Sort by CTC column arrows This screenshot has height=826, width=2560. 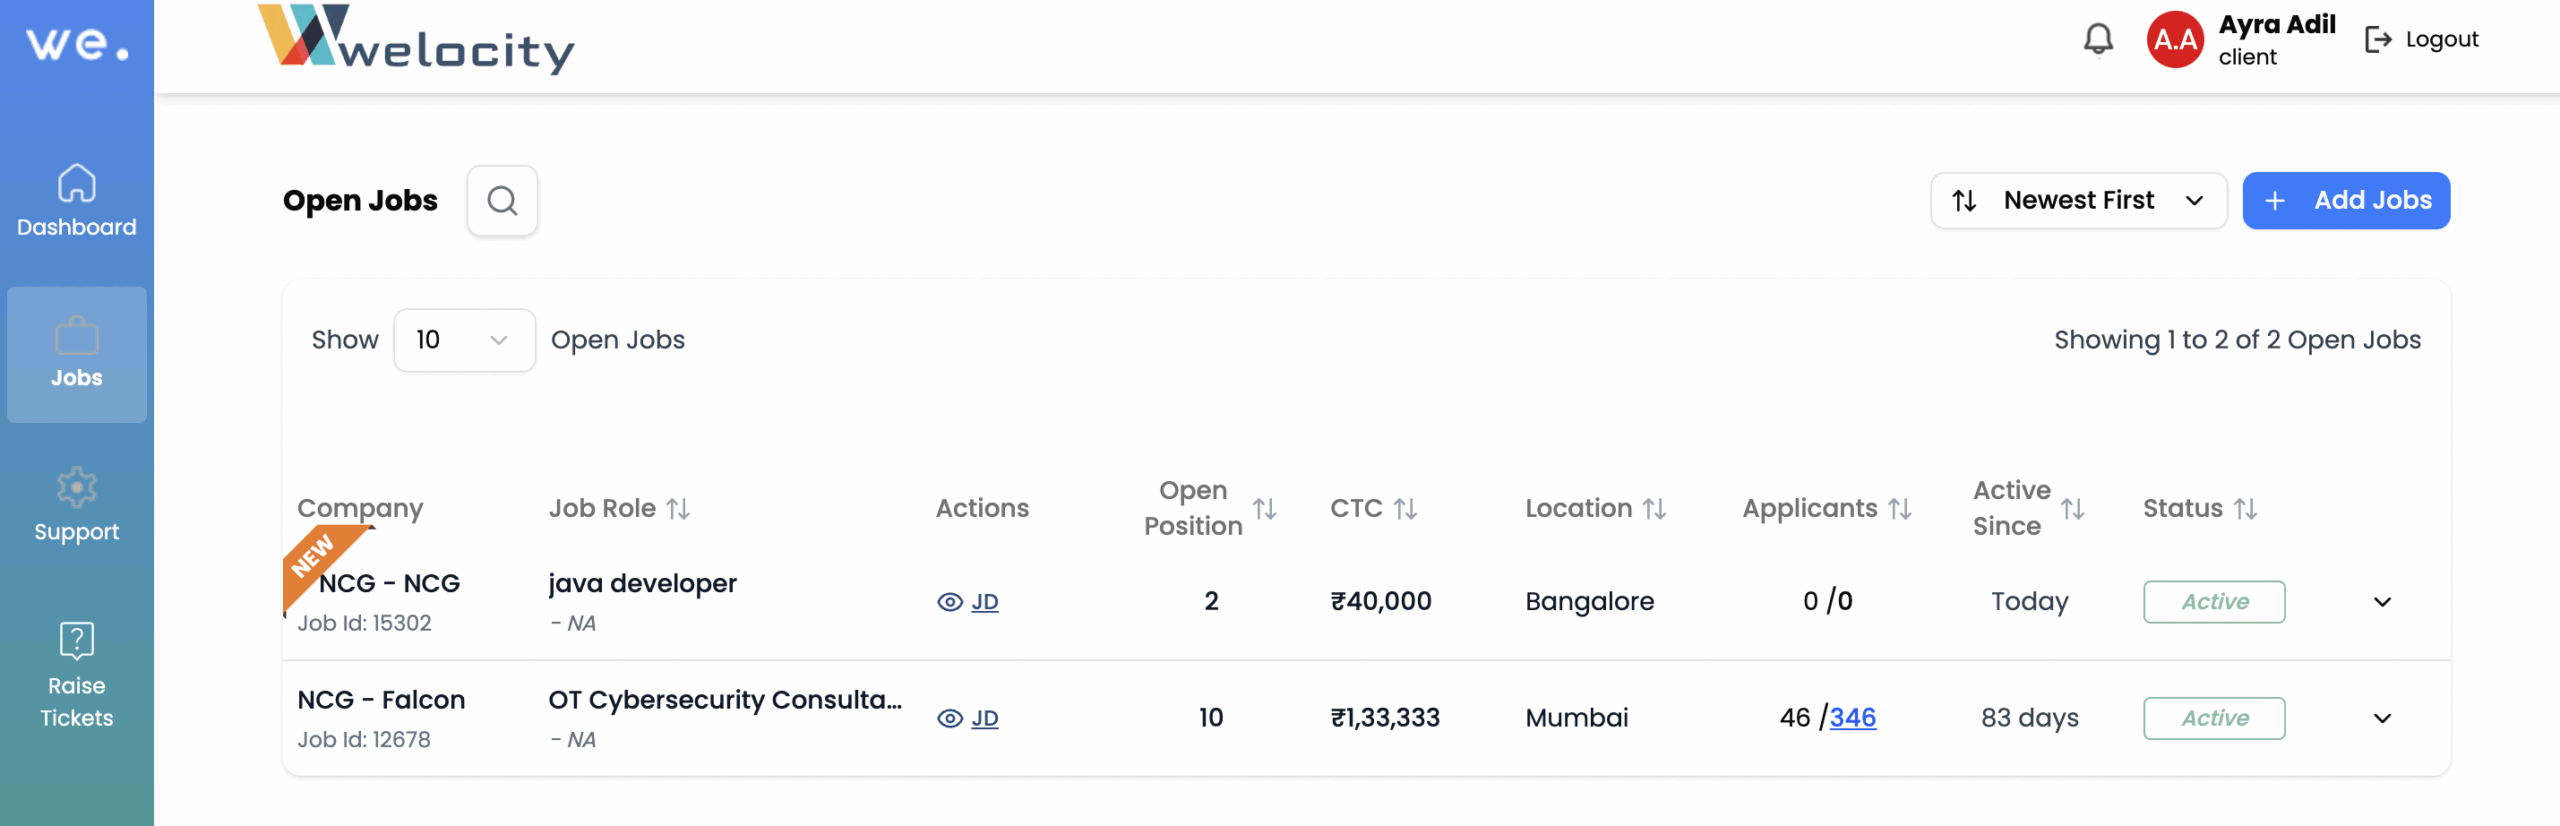1405,509
